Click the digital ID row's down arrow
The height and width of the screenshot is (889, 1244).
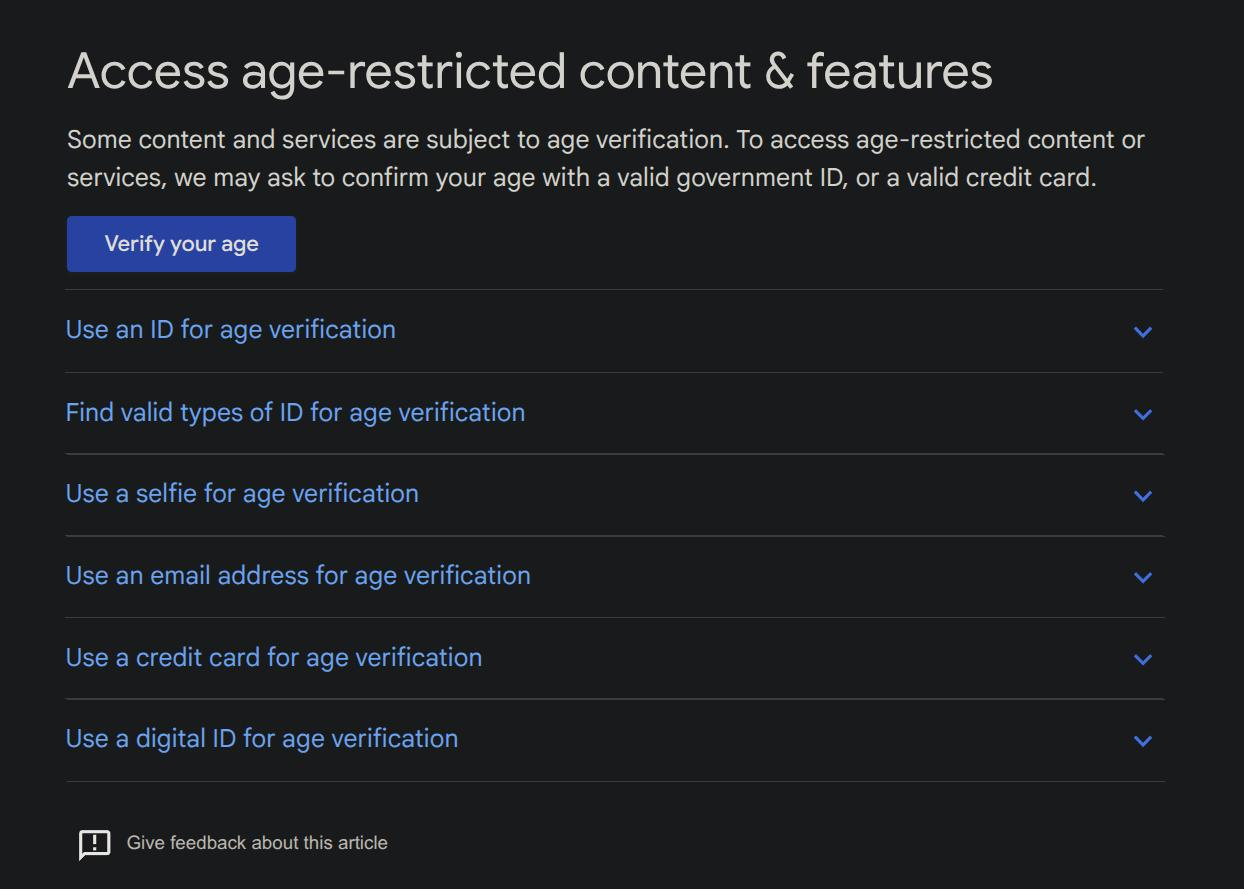[1142, 741]
